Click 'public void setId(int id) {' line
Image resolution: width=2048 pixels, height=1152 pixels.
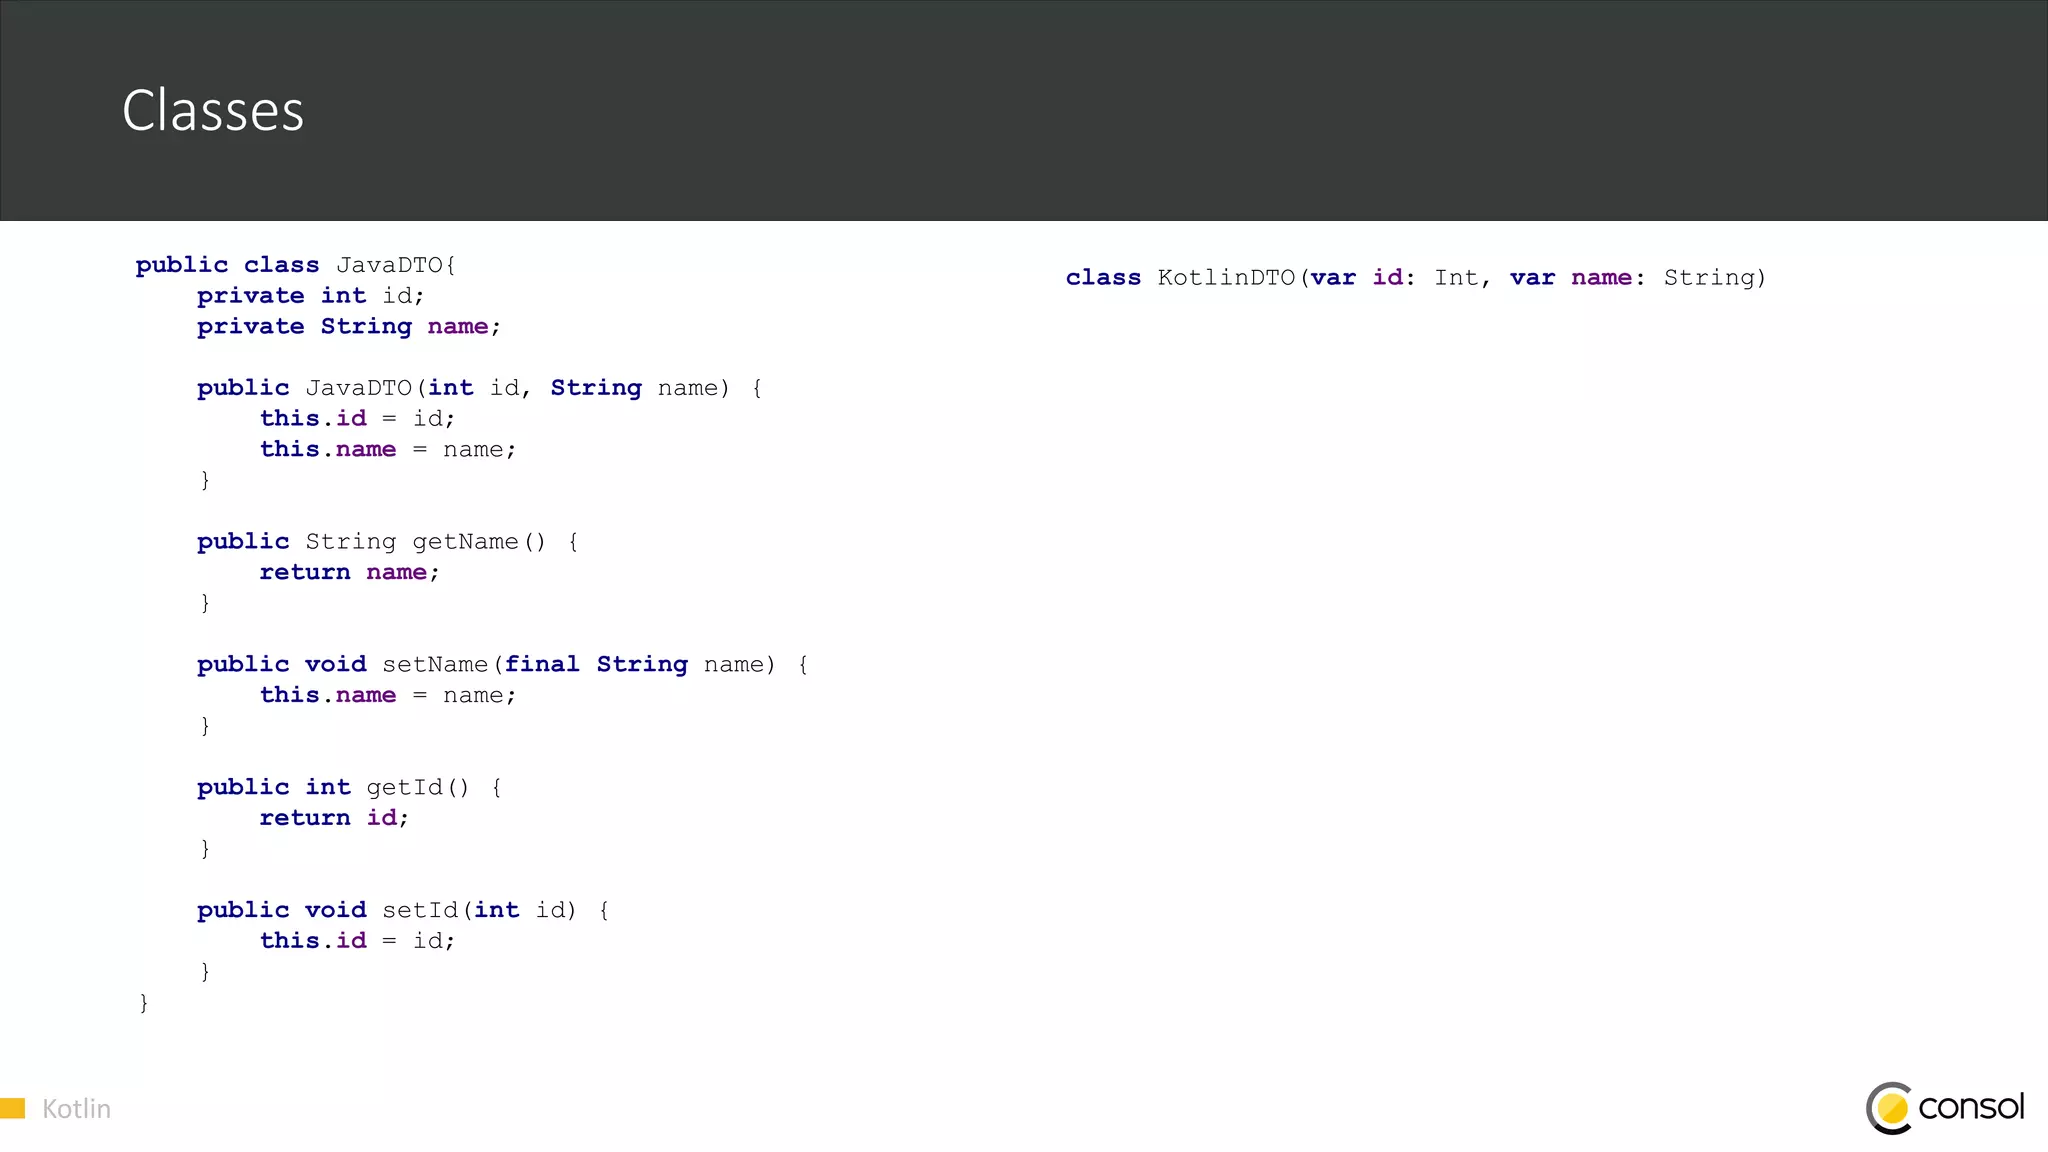(x=403, y=911)
